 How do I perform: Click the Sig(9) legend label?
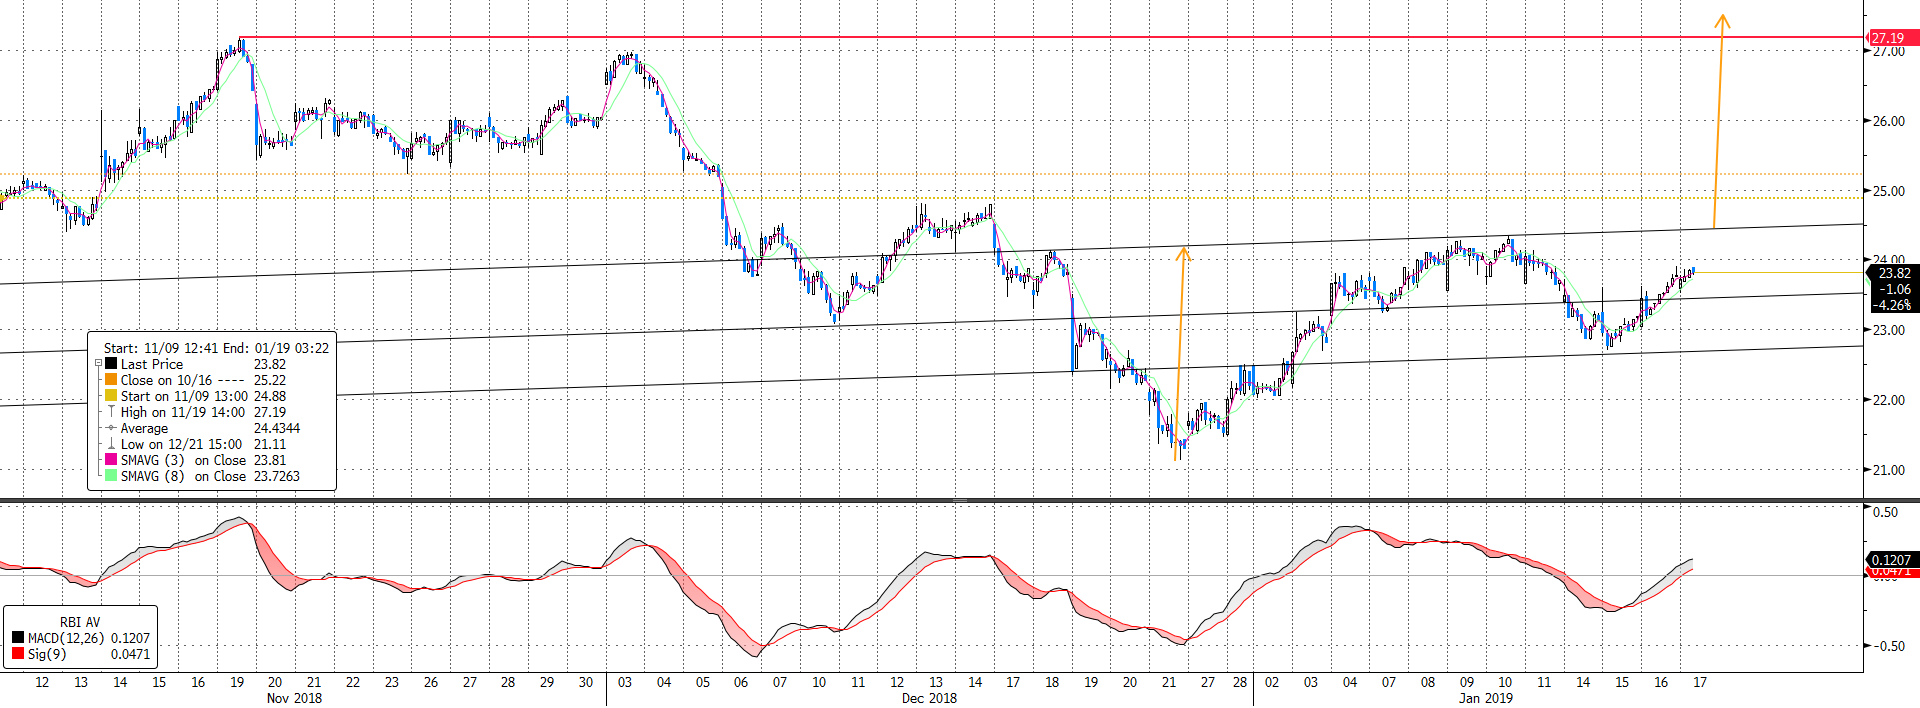[x=47, y=654]
